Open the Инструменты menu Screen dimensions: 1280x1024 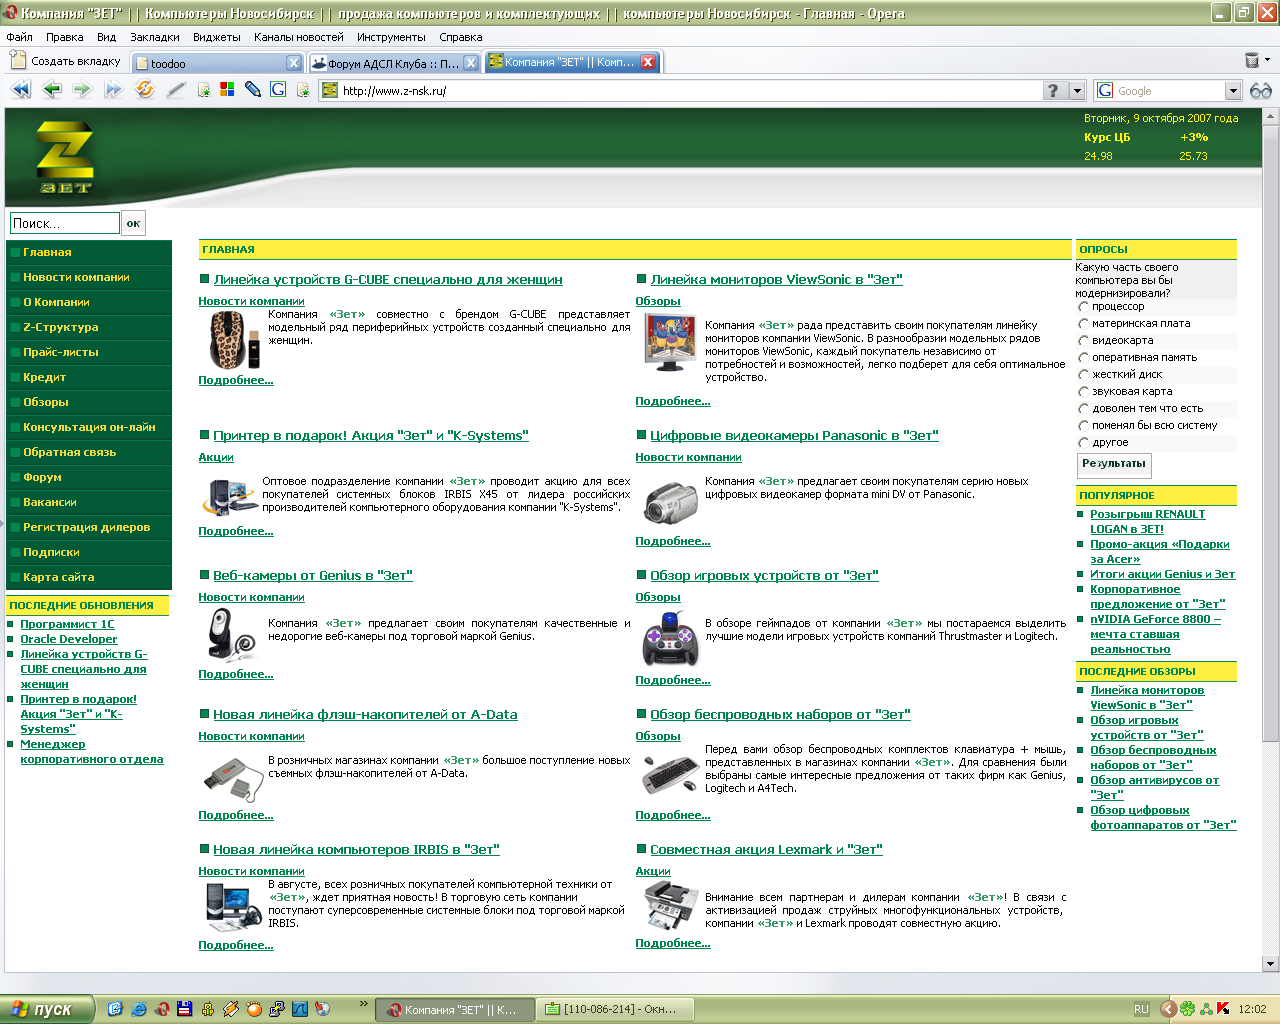click(391, 37)
